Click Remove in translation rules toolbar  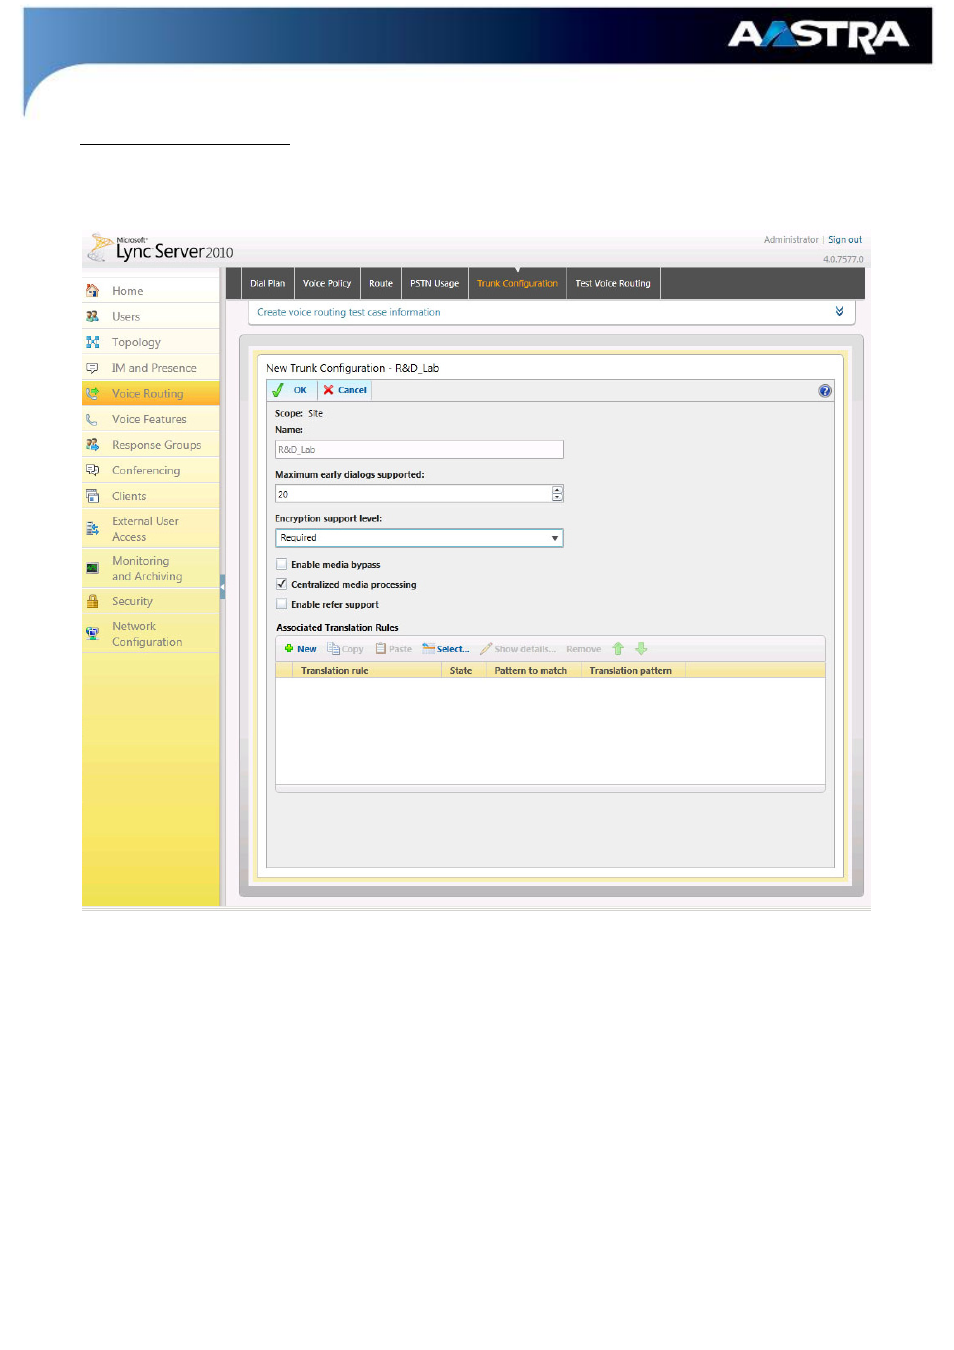[x=583, y=649]
